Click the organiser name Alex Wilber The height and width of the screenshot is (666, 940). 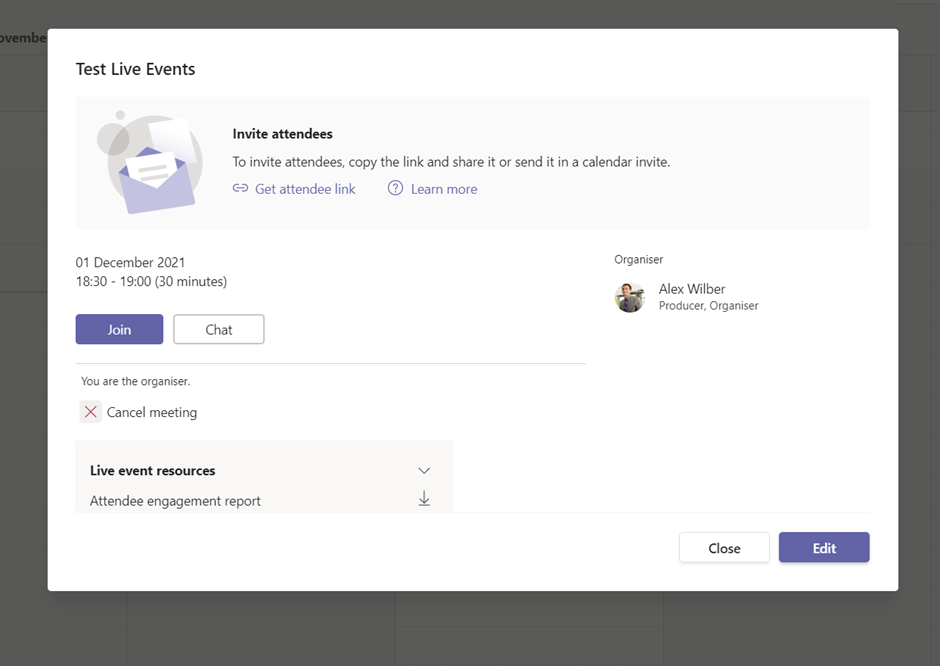click(692, 289)
